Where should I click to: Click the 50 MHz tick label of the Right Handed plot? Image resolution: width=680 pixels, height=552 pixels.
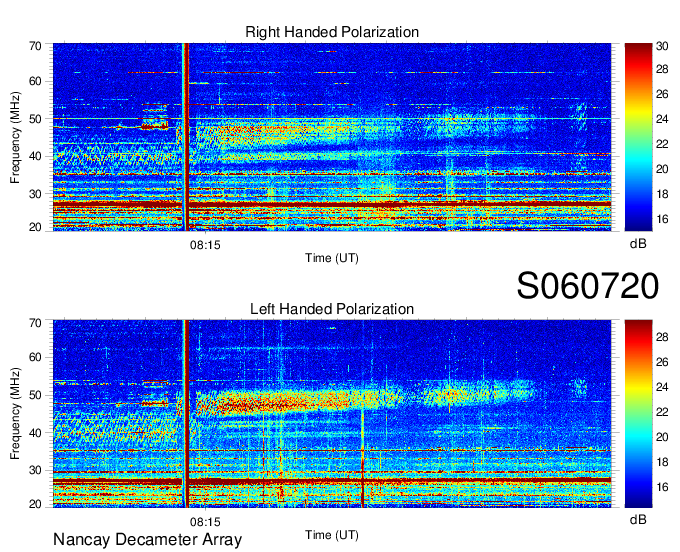click(x=35, y=119)
